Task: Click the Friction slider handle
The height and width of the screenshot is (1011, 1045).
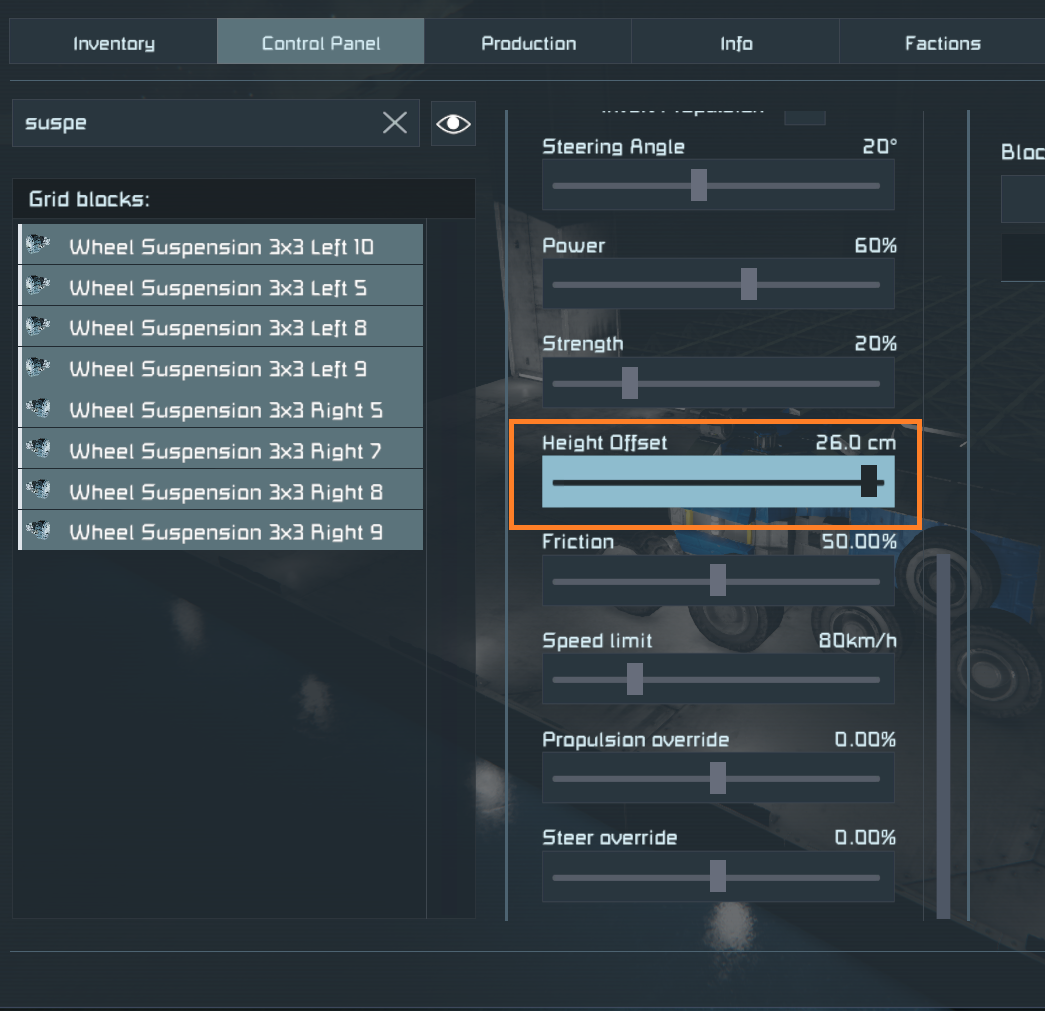Action: tap(717, 581)
